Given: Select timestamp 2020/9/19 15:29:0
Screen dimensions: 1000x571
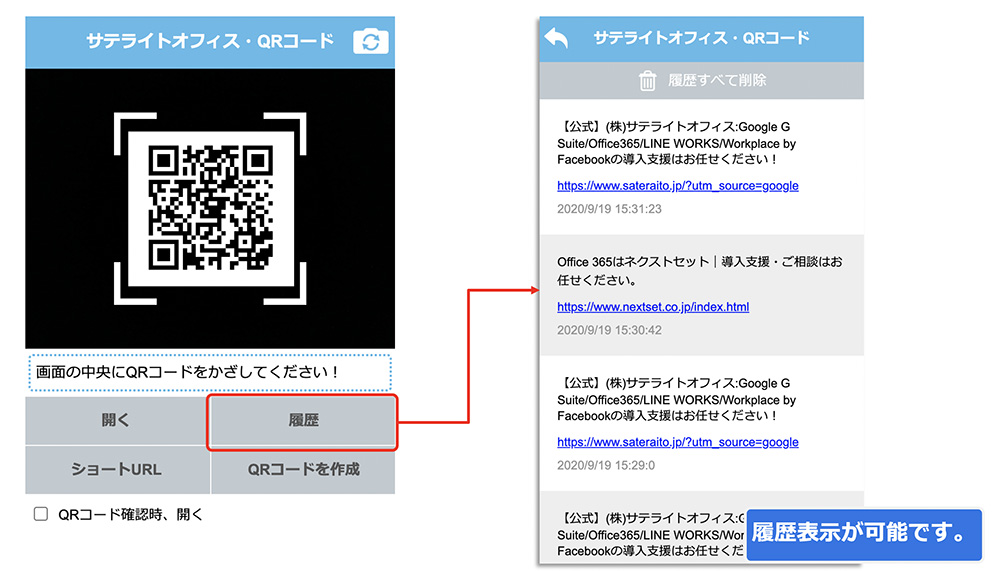Looking at the screenshot, I should (606, 465).
